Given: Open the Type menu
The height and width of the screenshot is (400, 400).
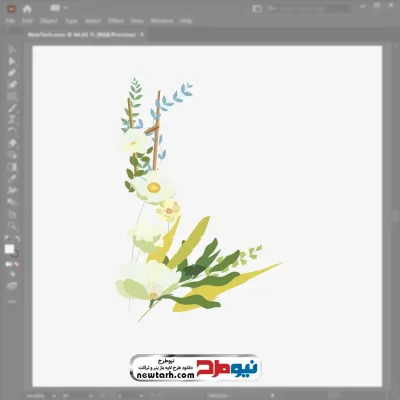Looking at the screenshot, I should [x=71, y=21].
